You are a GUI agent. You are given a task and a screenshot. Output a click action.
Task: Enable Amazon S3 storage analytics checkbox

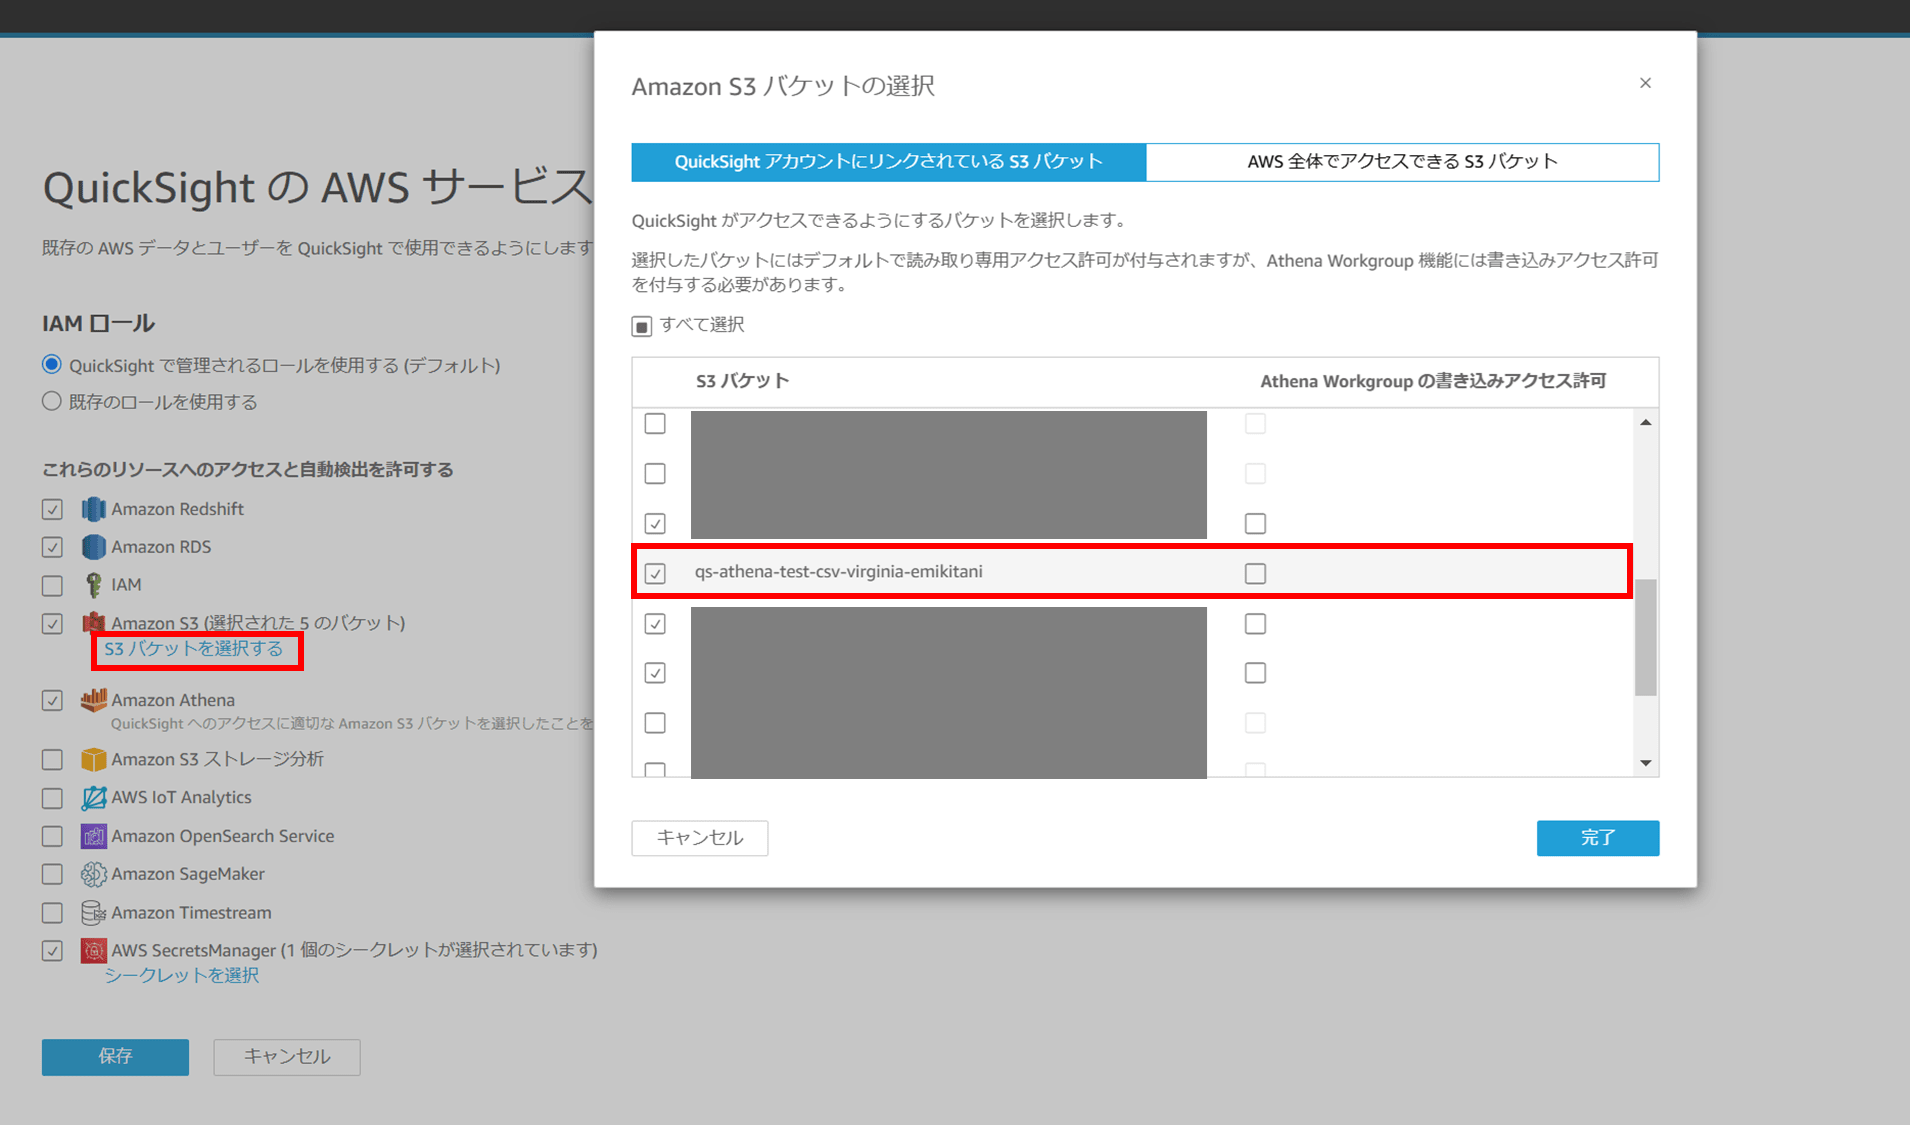[x=52, y=760]
